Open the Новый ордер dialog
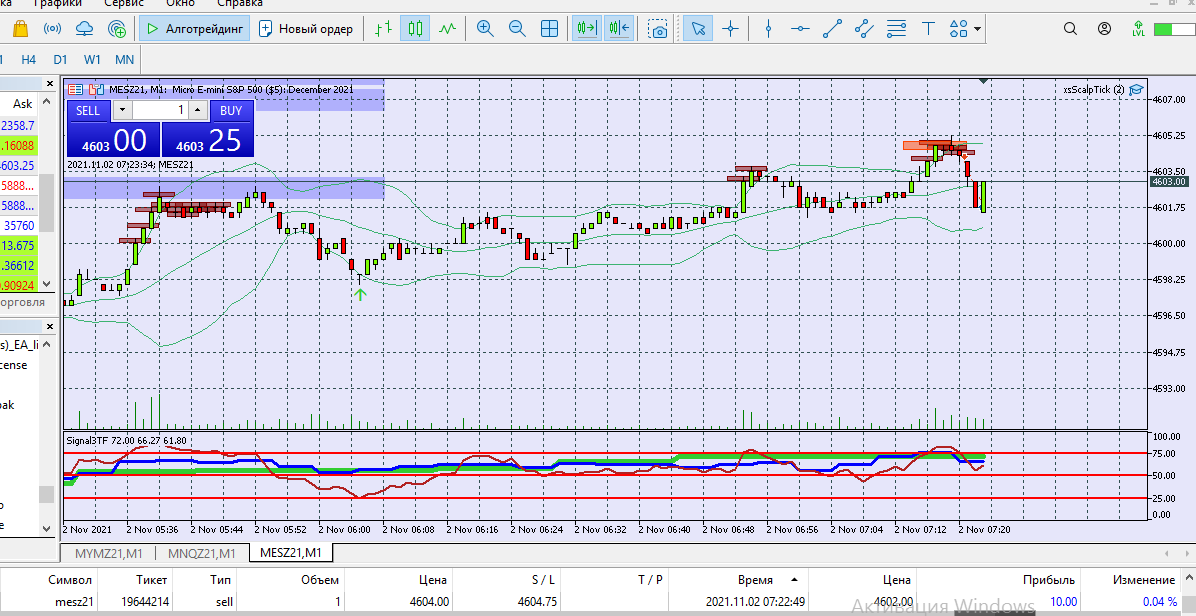The width and height of the screenshot is (1196, 616). [306, 29]
